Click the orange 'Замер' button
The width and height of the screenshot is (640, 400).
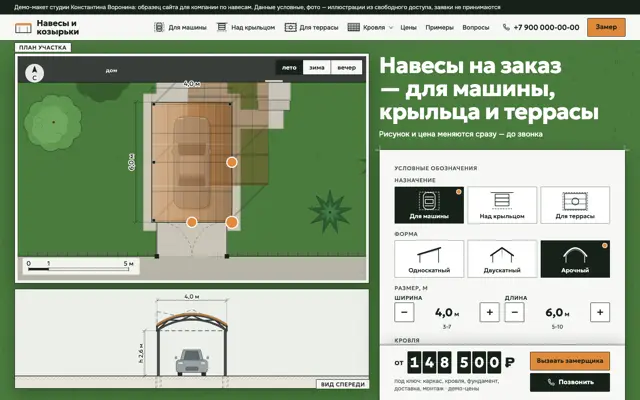(606, 27)
